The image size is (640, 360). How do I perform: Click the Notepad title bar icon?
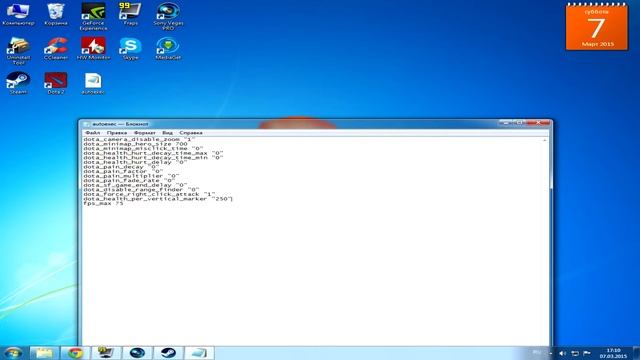87,124
